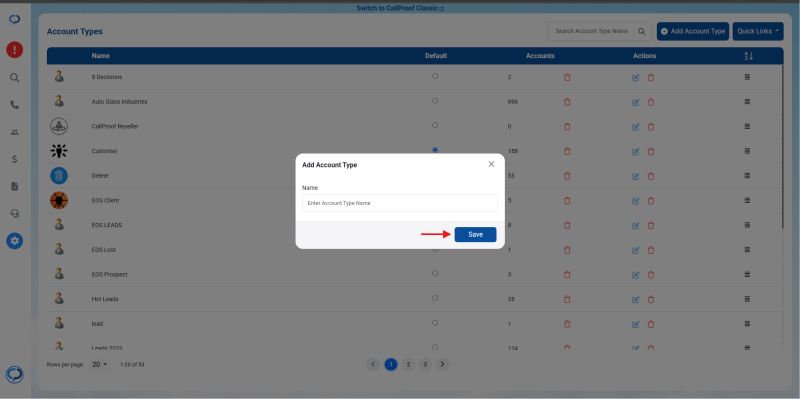Go to next page arrow

442,364
